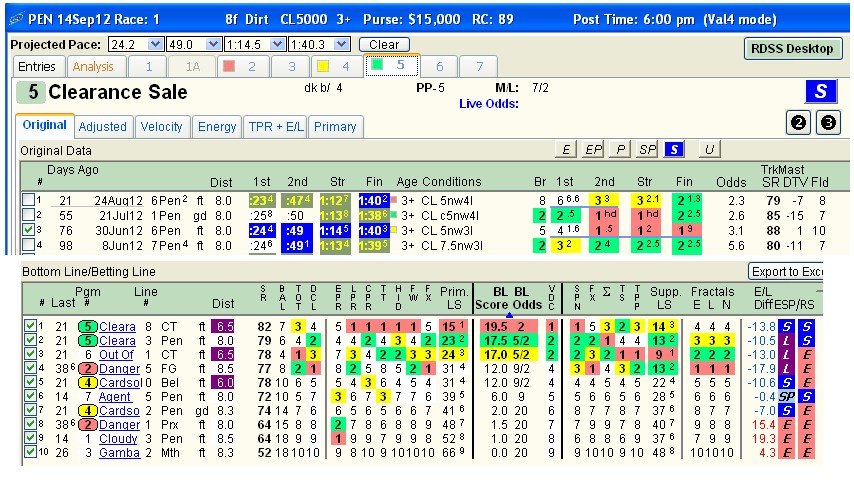Toggle checkbox for past line 1 (24Aug12)
Screen dimensions: 854x484
pos(28,200)
